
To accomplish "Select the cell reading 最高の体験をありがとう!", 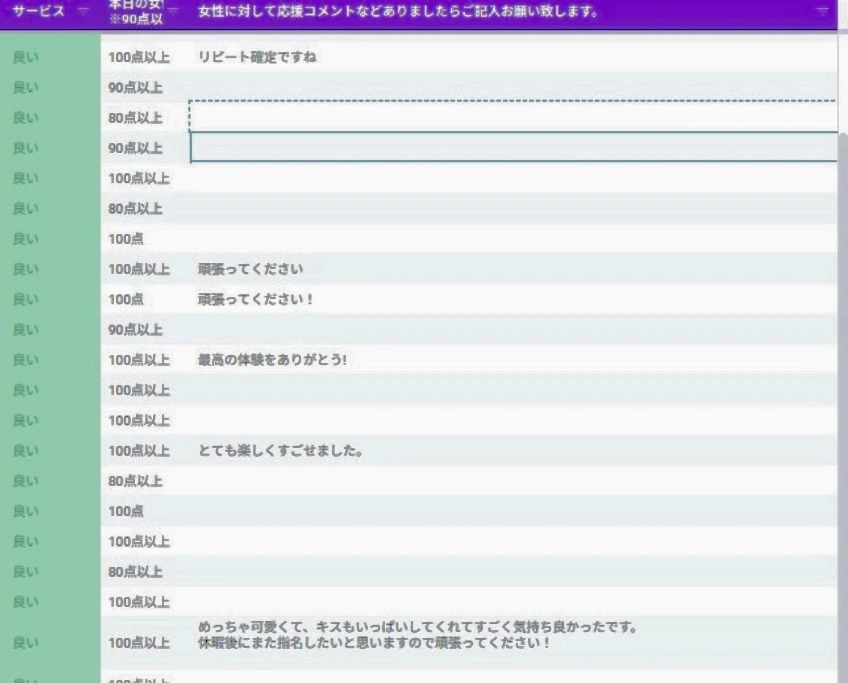I will coord(272,360).
